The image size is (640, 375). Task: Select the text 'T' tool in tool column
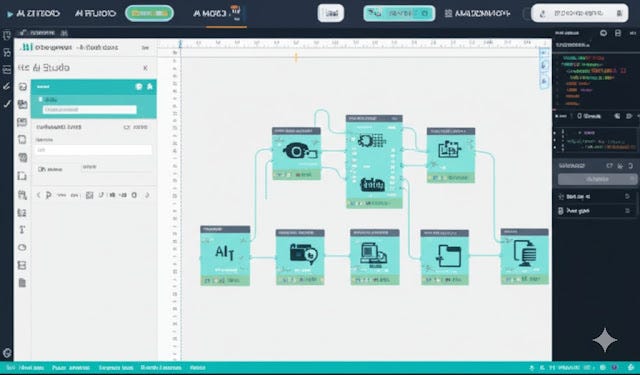click(x=22, y=230)
